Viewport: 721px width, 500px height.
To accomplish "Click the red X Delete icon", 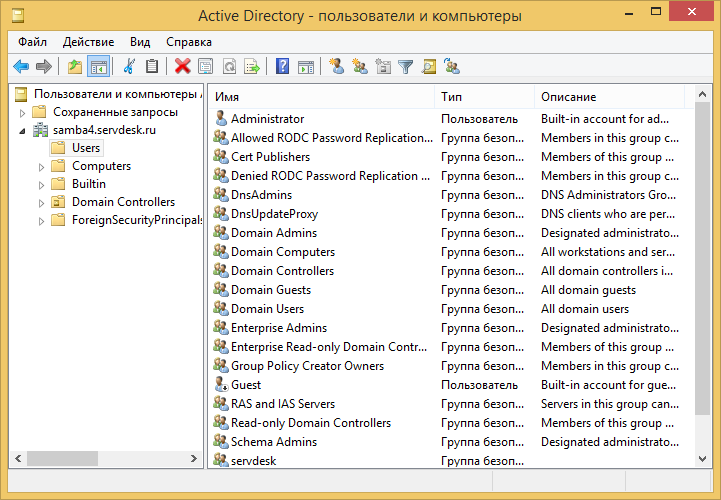I will (183, 67).
